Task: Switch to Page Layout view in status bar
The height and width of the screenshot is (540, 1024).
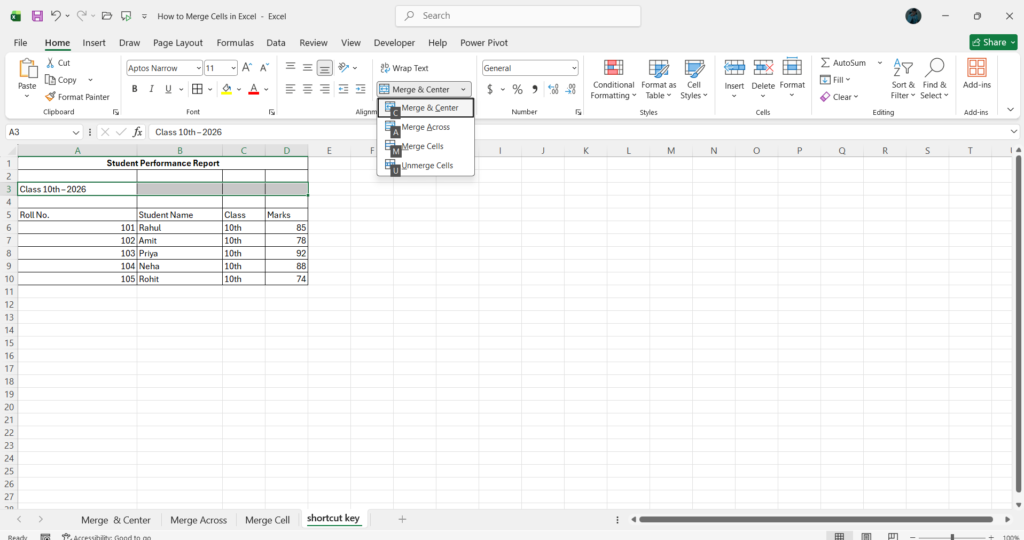Action: tap(866, 537)
